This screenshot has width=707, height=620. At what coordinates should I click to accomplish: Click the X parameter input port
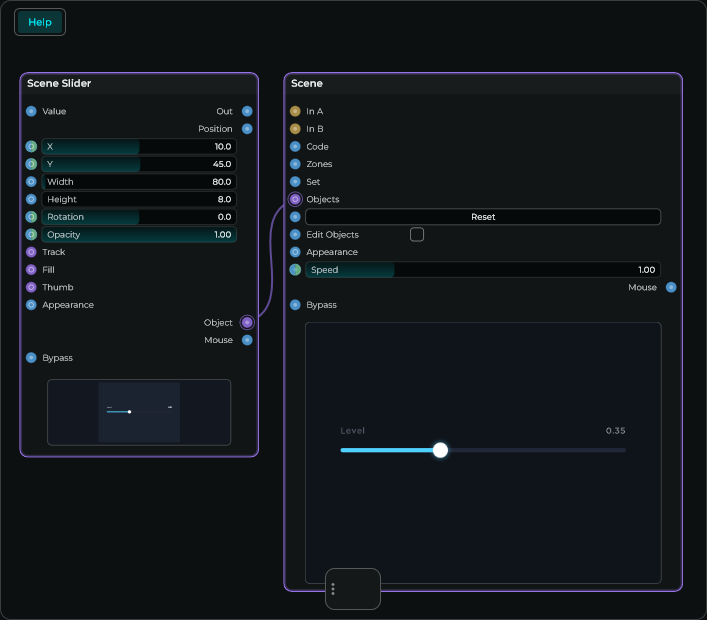(31, 147)
